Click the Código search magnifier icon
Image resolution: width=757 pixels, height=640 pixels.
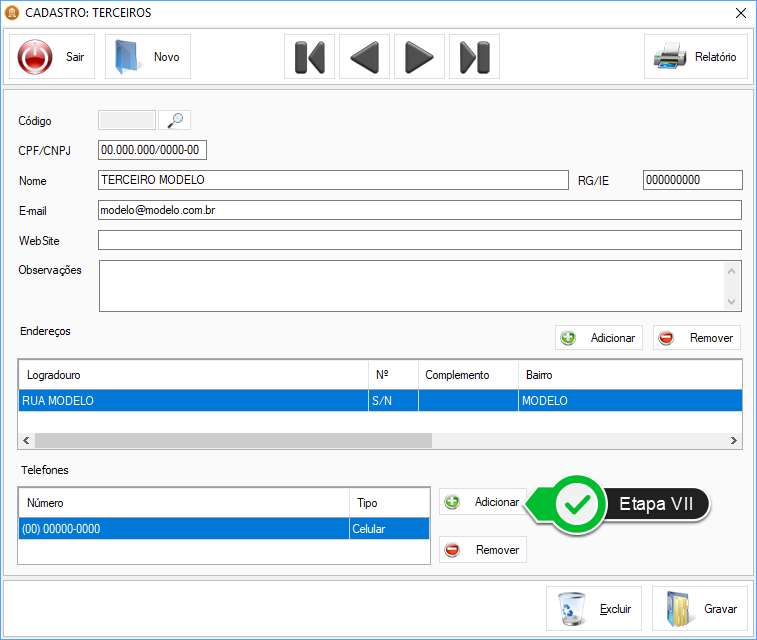[175, 120]
